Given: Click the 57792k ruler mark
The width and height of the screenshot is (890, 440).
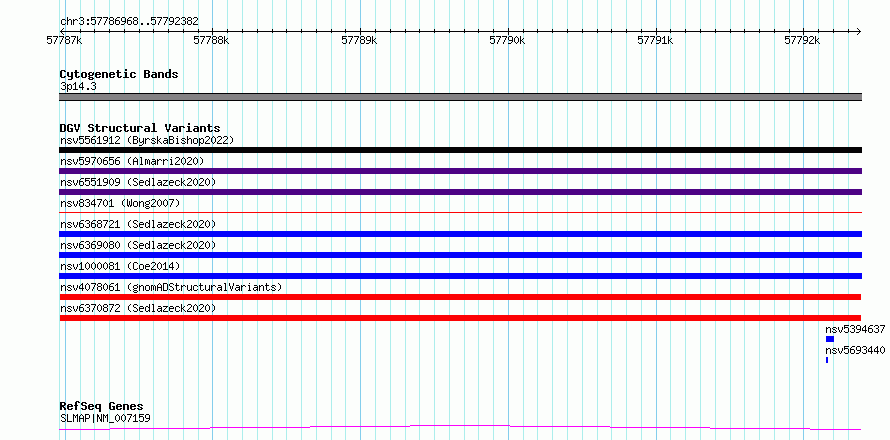Looking at the screenshot, I should (x=803, y=40).
